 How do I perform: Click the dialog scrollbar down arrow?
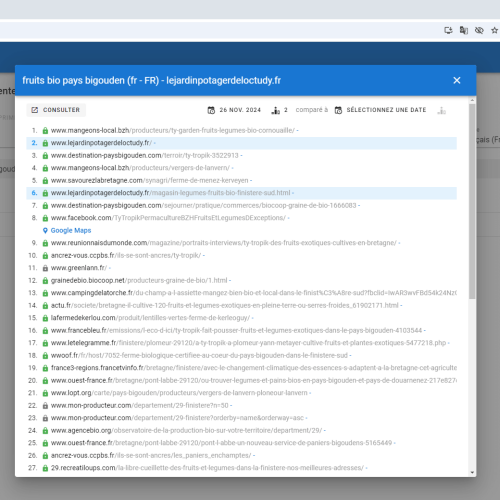[472, 472]
